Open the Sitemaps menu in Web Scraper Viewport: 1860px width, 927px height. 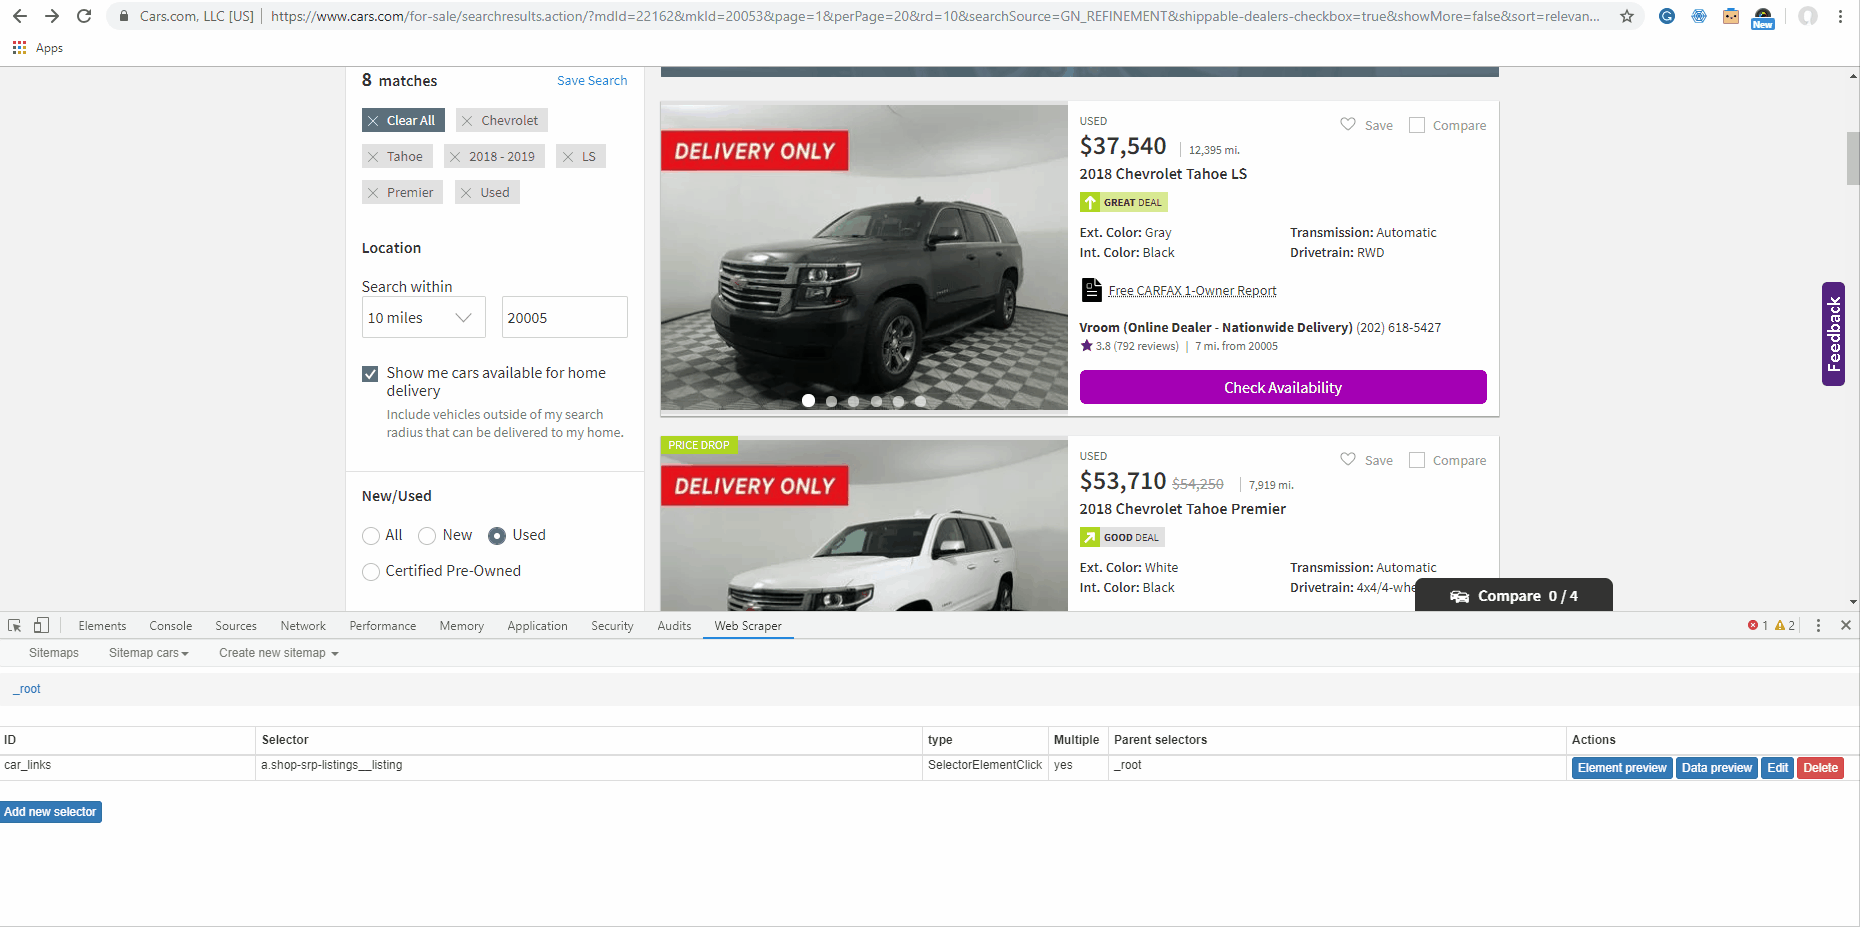tap(54, 653)
